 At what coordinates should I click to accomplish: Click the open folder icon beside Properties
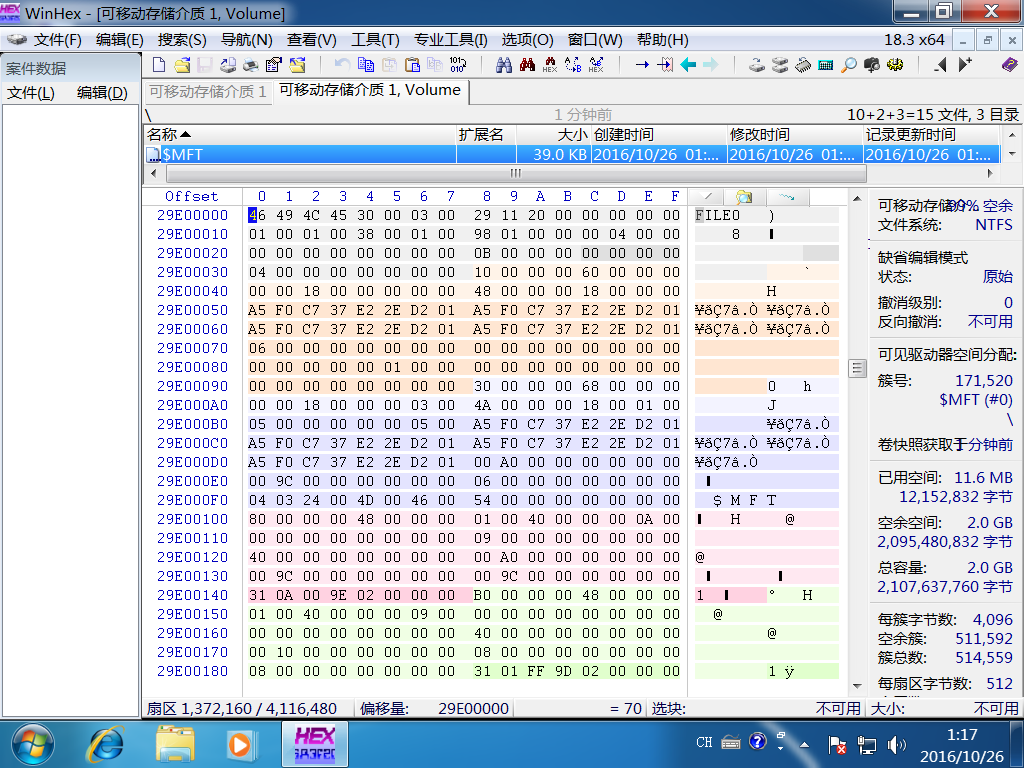[298, 64]
